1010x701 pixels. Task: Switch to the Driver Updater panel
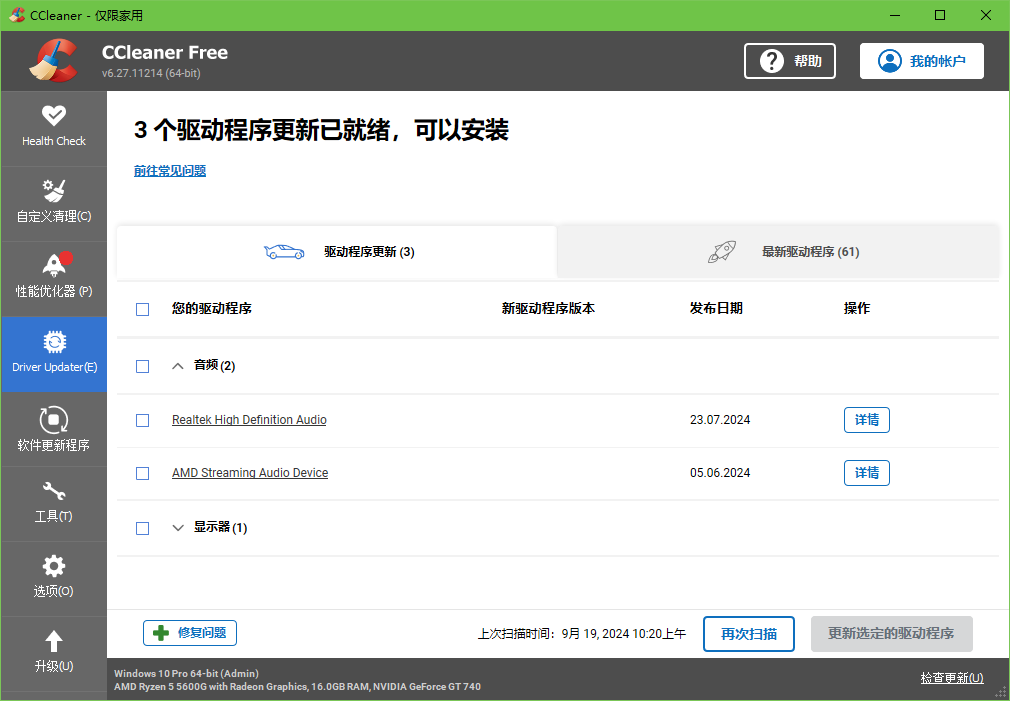click(x=54, y=353)
